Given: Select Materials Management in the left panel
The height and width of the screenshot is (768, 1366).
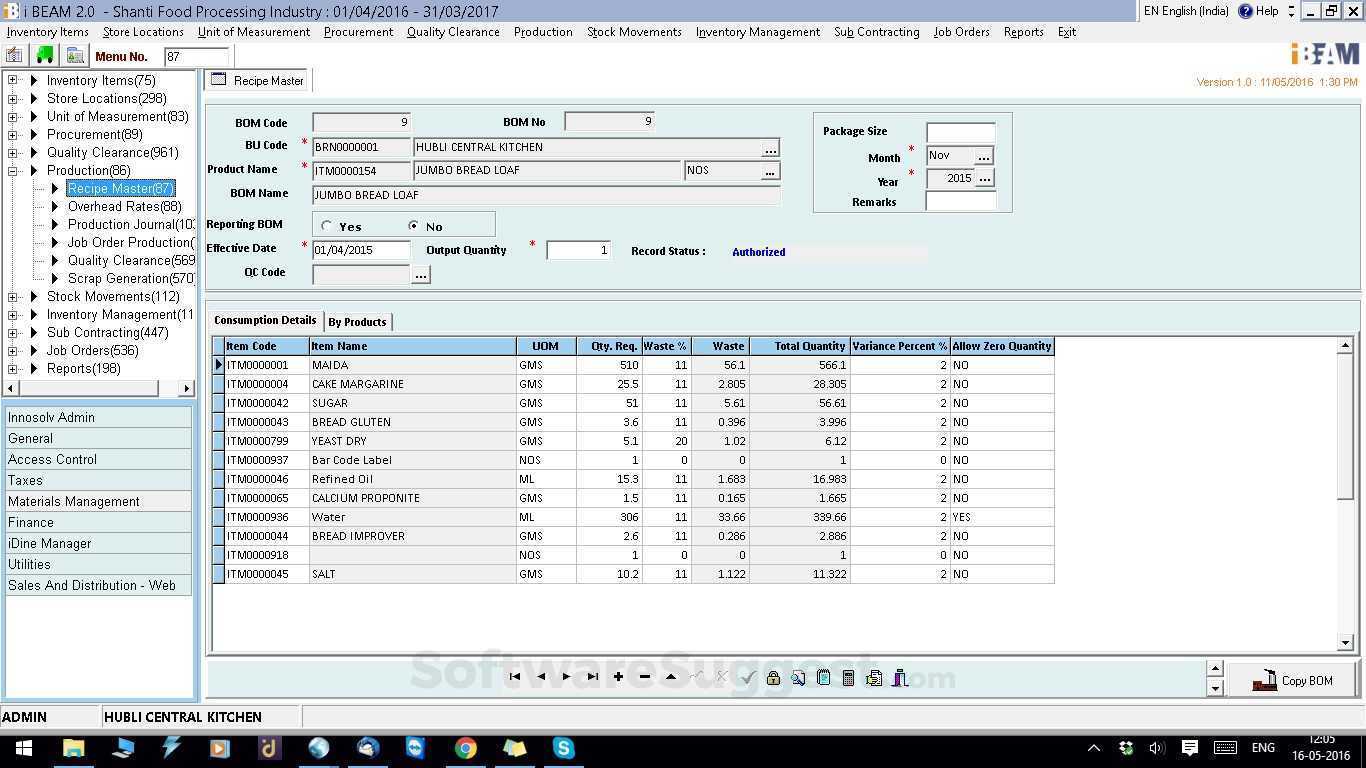Looking at the screenshot, I should pyautogui.click(x=73, y=501).
